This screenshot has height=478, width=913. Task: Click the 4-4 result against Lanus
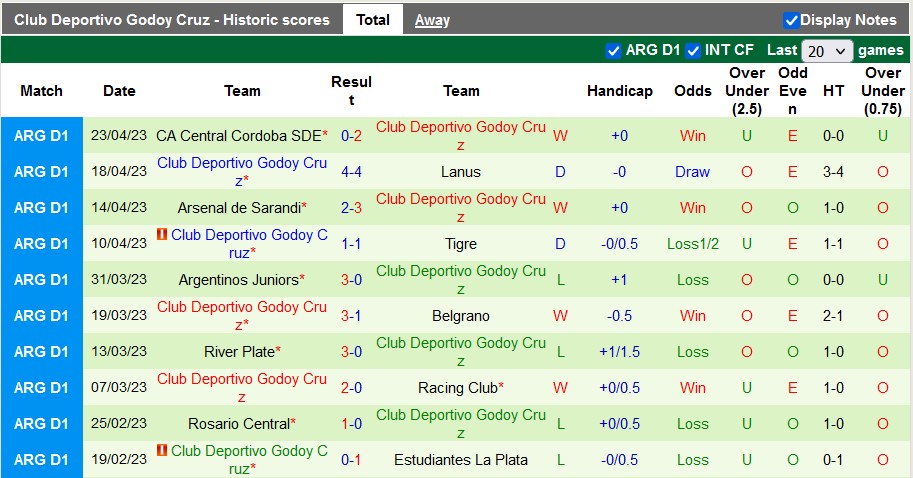[x=351, y=172]
